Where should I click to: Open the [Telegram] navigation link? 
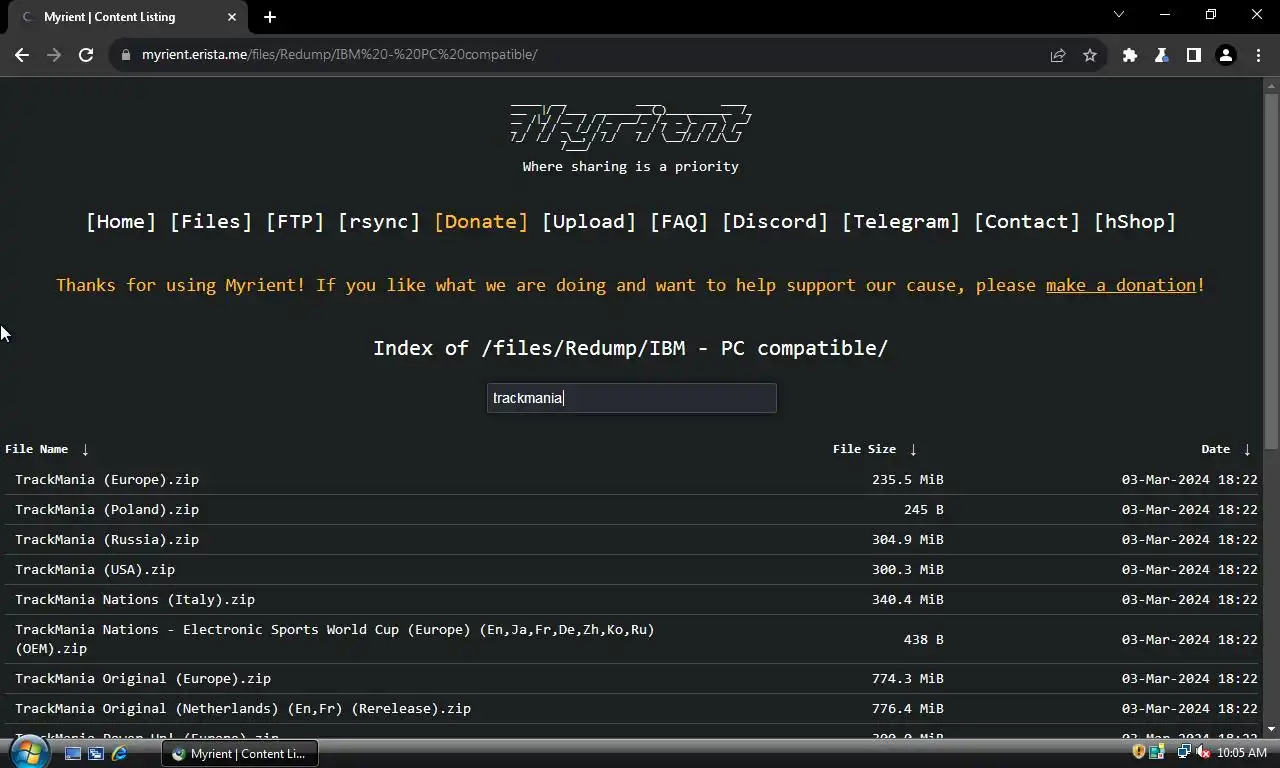(901, 222)
